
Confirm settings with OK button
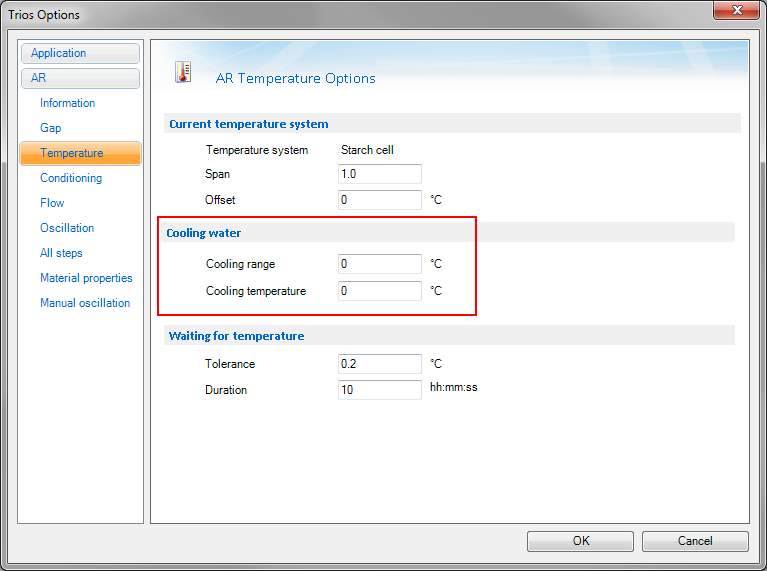580,541
